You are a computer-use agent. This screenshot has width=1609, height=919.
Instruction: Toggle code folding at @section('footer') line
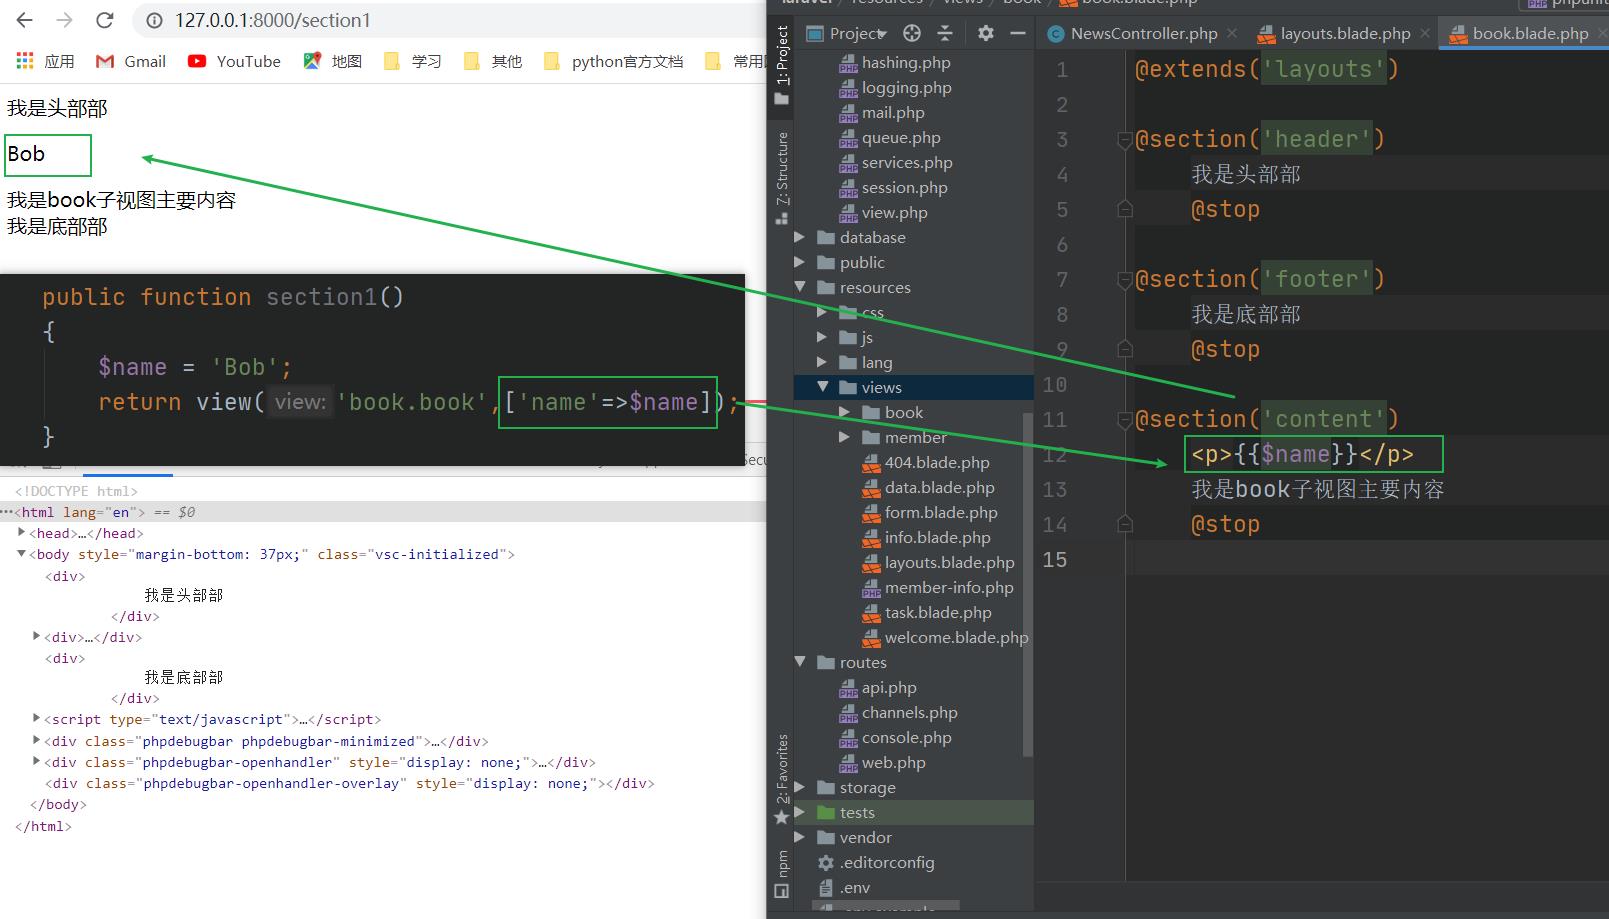(x=1124, y=280)
